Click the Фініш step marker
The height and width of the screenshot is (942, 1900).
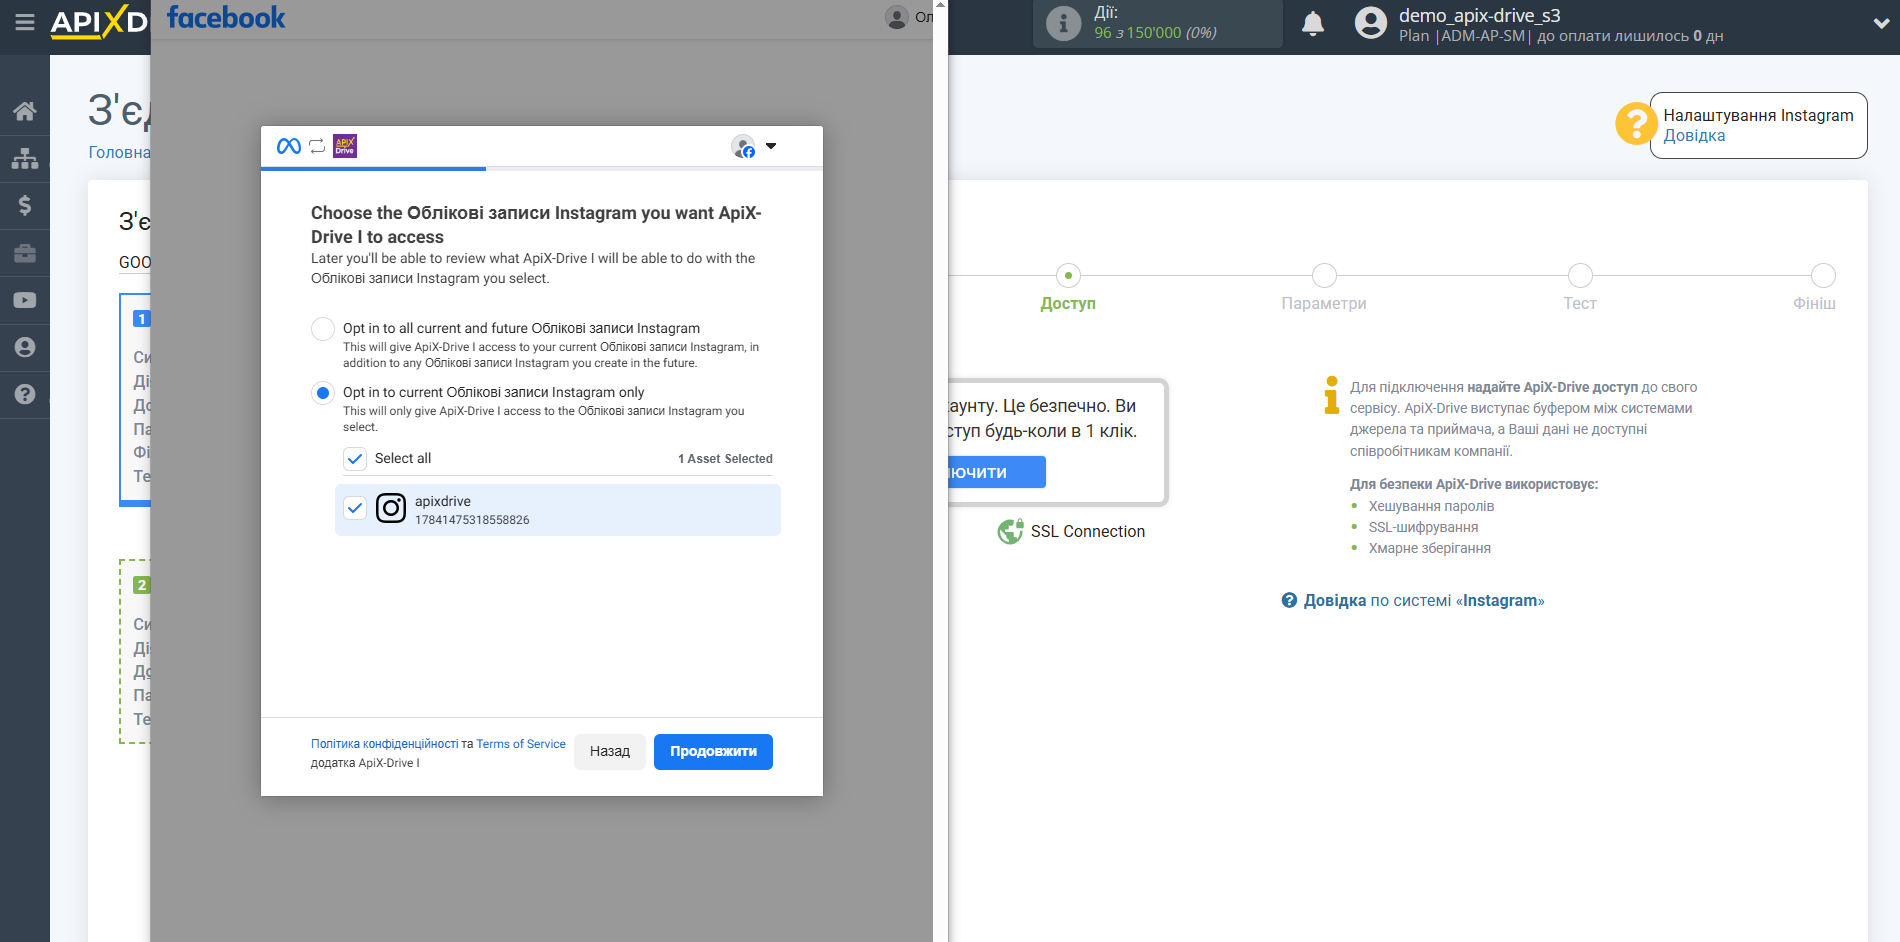click(x=1823, y=276)
